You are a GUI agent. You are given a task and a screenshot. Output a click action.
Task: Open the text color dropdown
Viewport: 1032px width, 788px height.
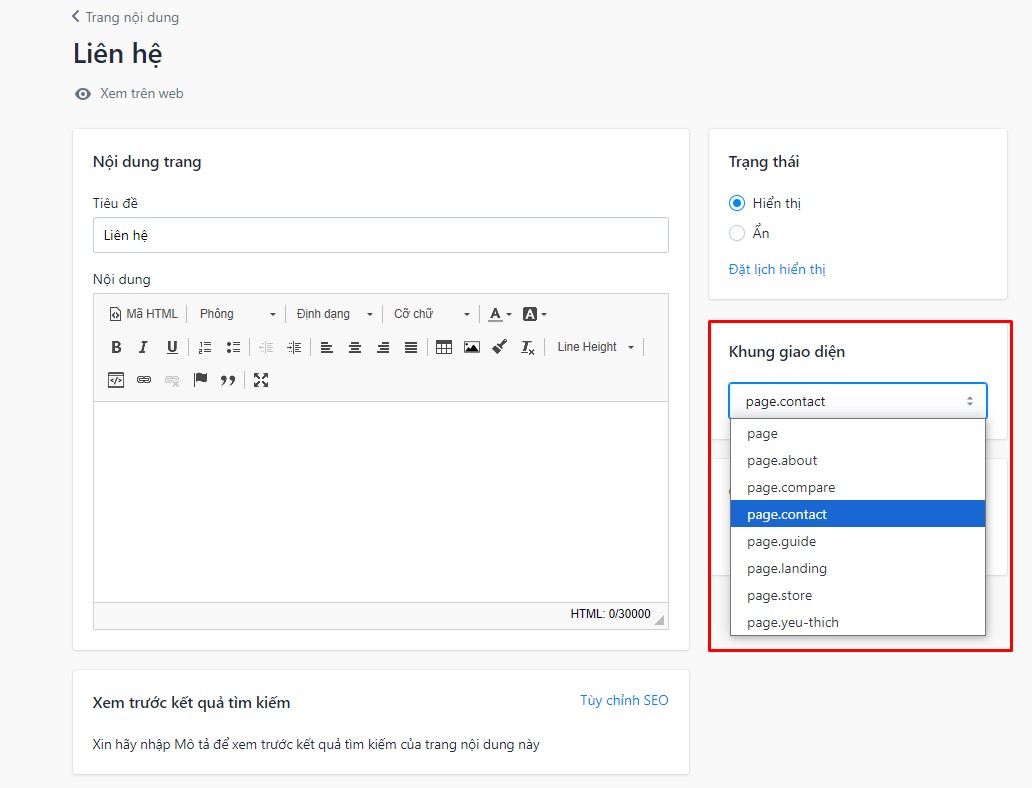pyautogui.click(x=500, y=314)
